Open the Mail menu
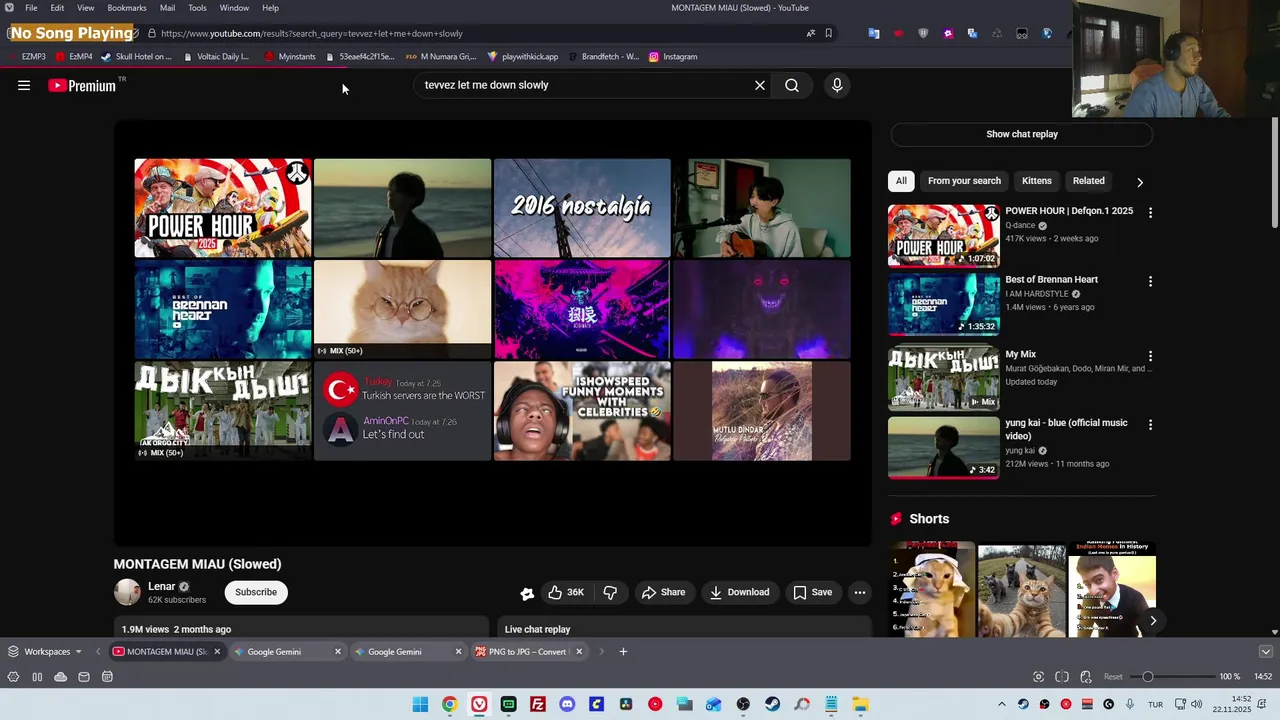The width and height of the screenshot is (1280, 720). tap(167, 8)
